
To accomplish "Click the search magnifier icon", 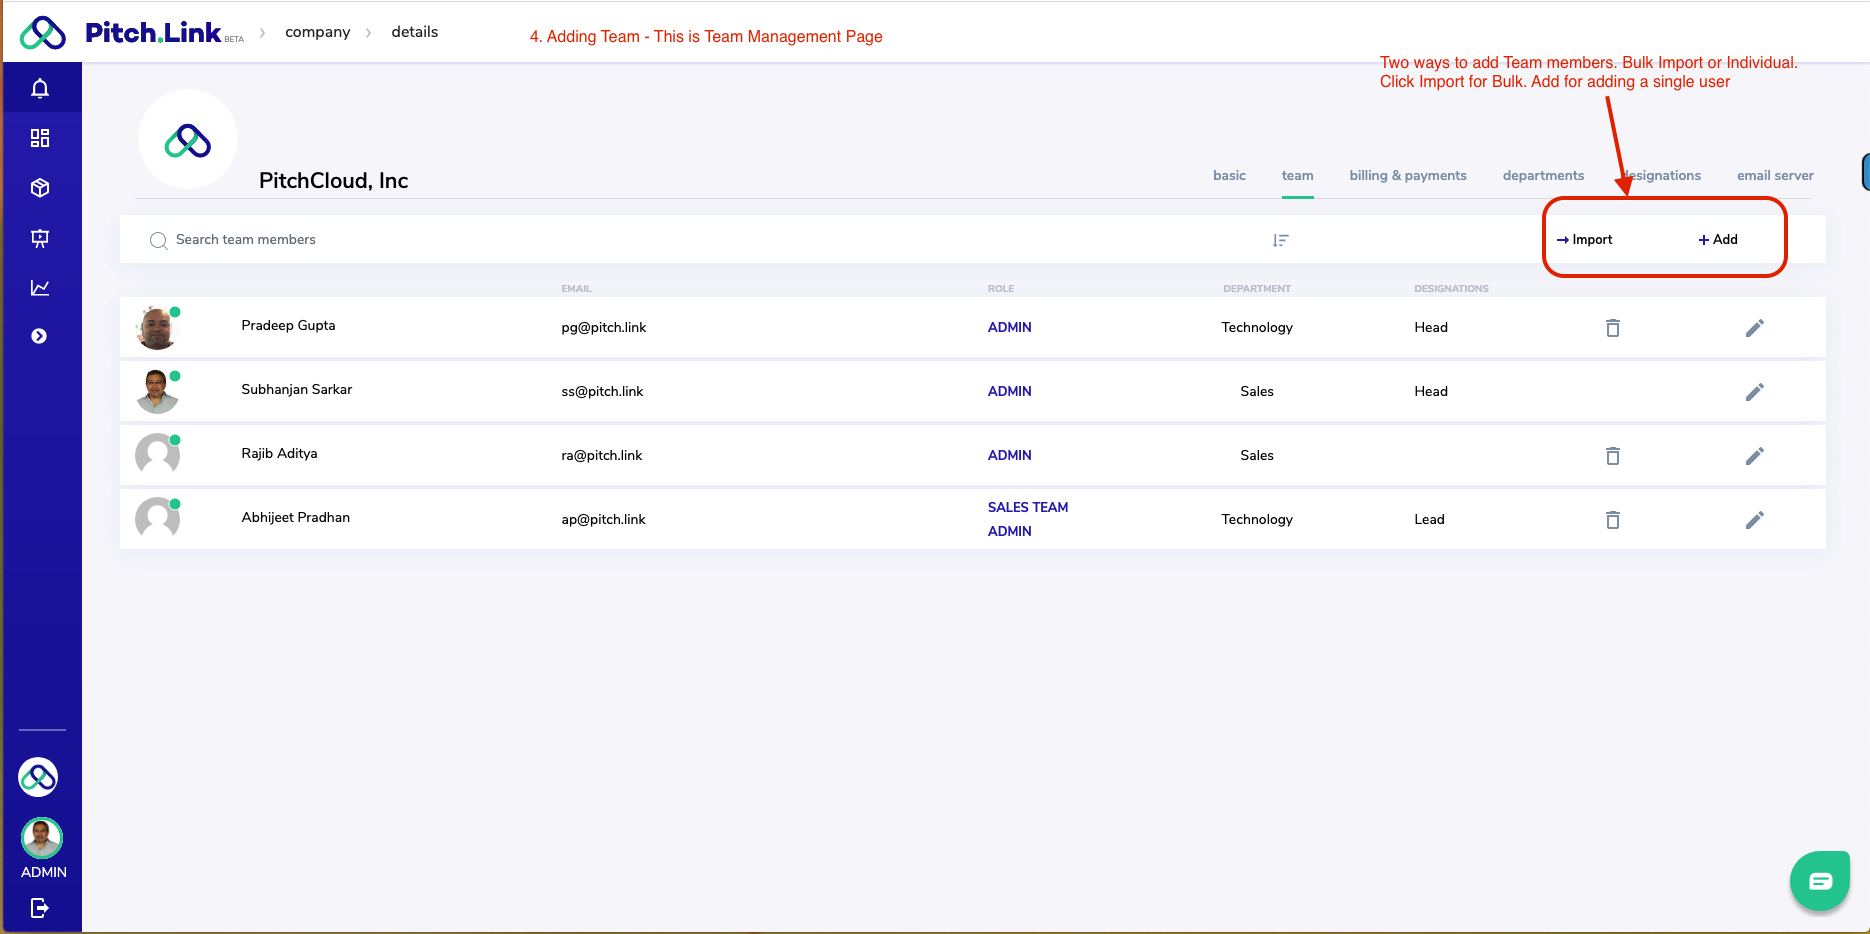I will [158, 240].
